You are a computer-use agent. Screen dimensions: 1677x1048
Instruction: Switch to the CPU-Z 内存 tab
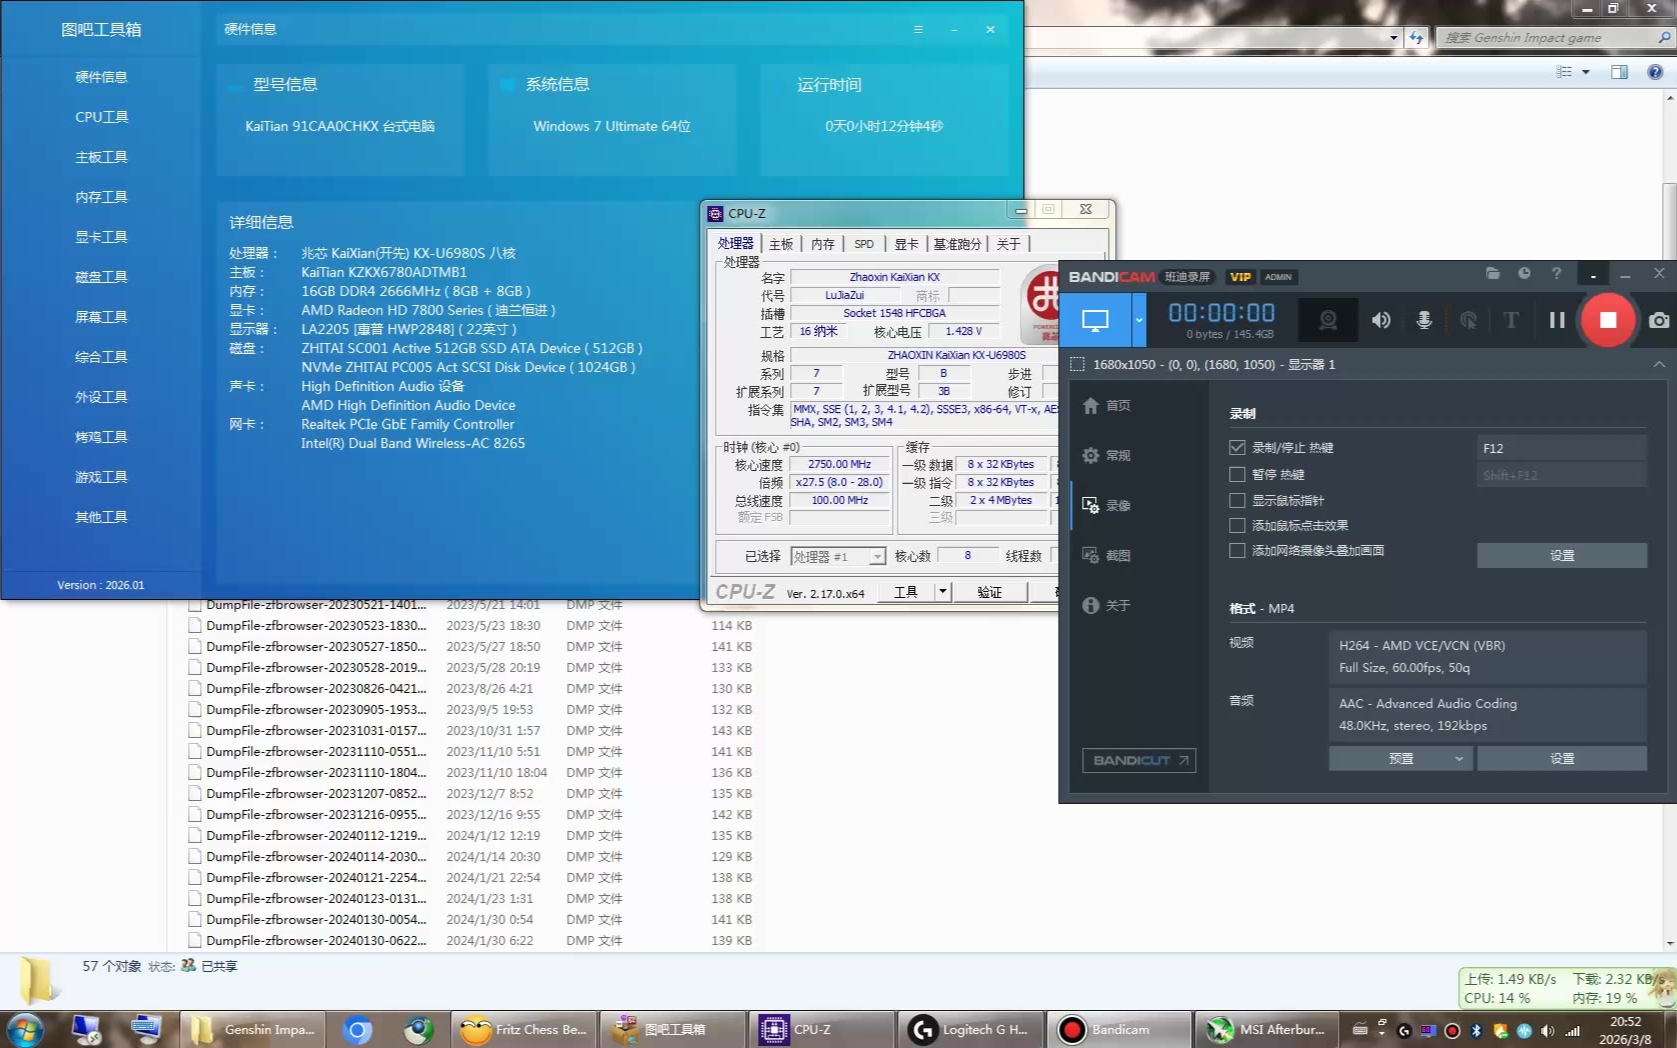coord(822,244)
